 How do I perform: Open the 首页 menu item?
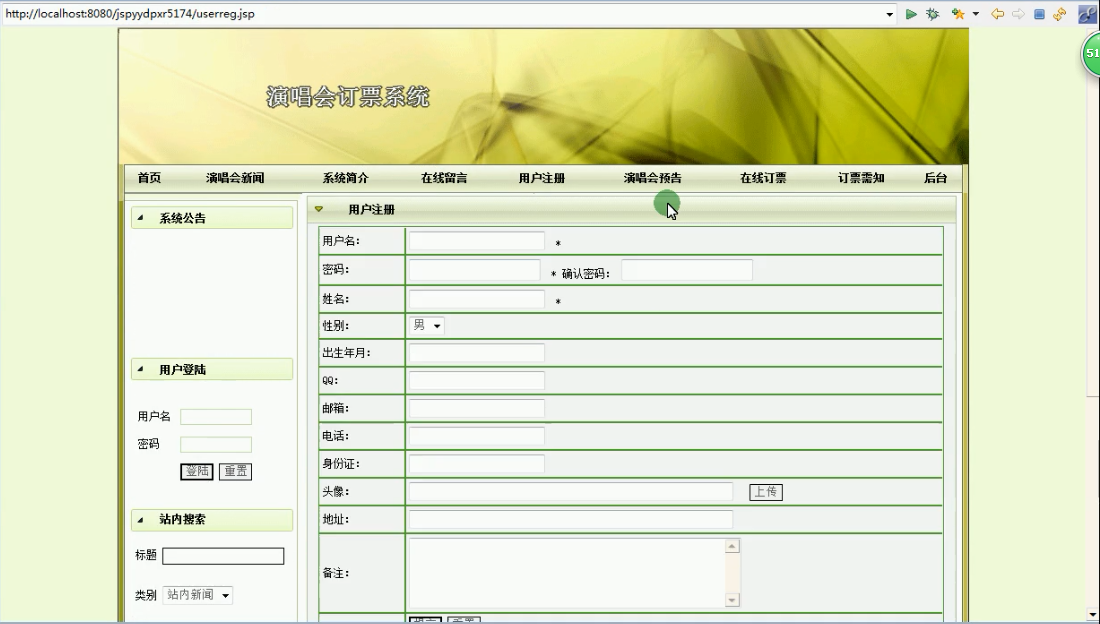coord(149,178)
